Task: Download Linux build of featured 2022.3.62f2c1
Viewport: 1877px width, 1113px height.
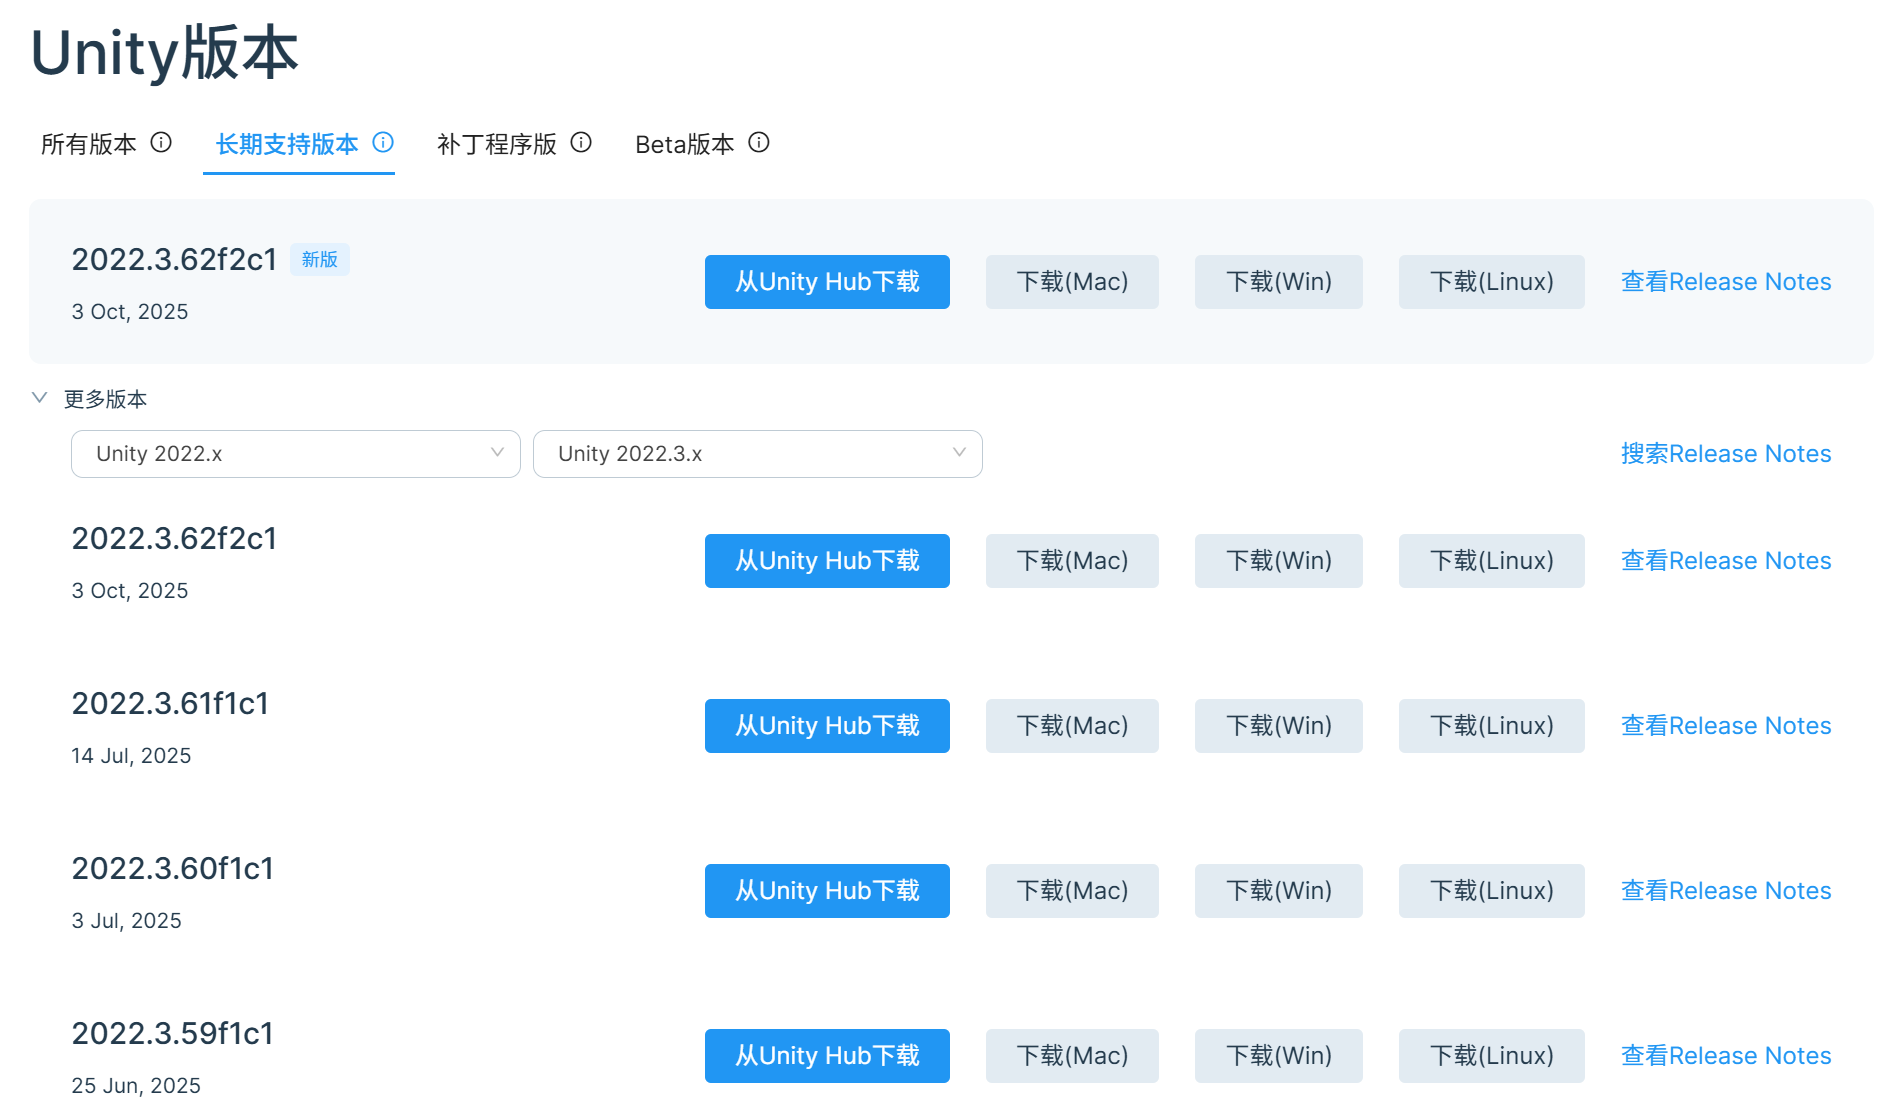Action: tap(1490, 282)
